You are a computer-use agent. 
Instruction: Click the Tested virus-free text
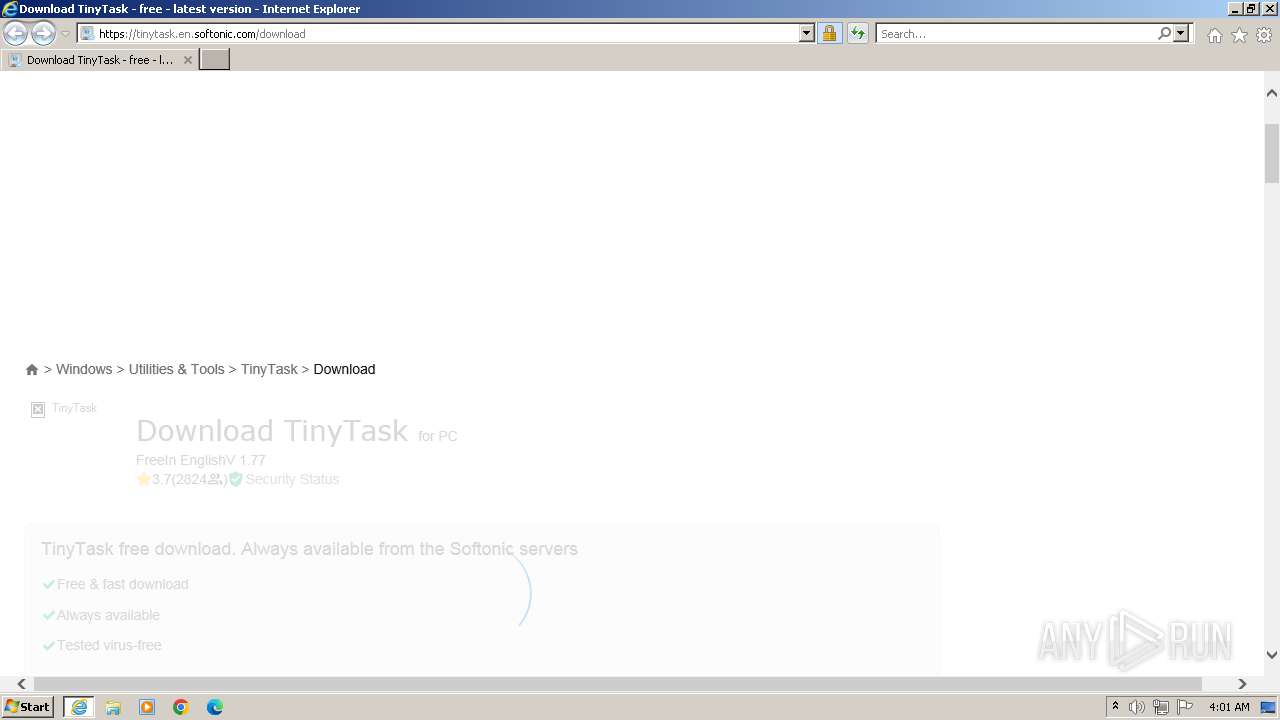tap(109, 645)
